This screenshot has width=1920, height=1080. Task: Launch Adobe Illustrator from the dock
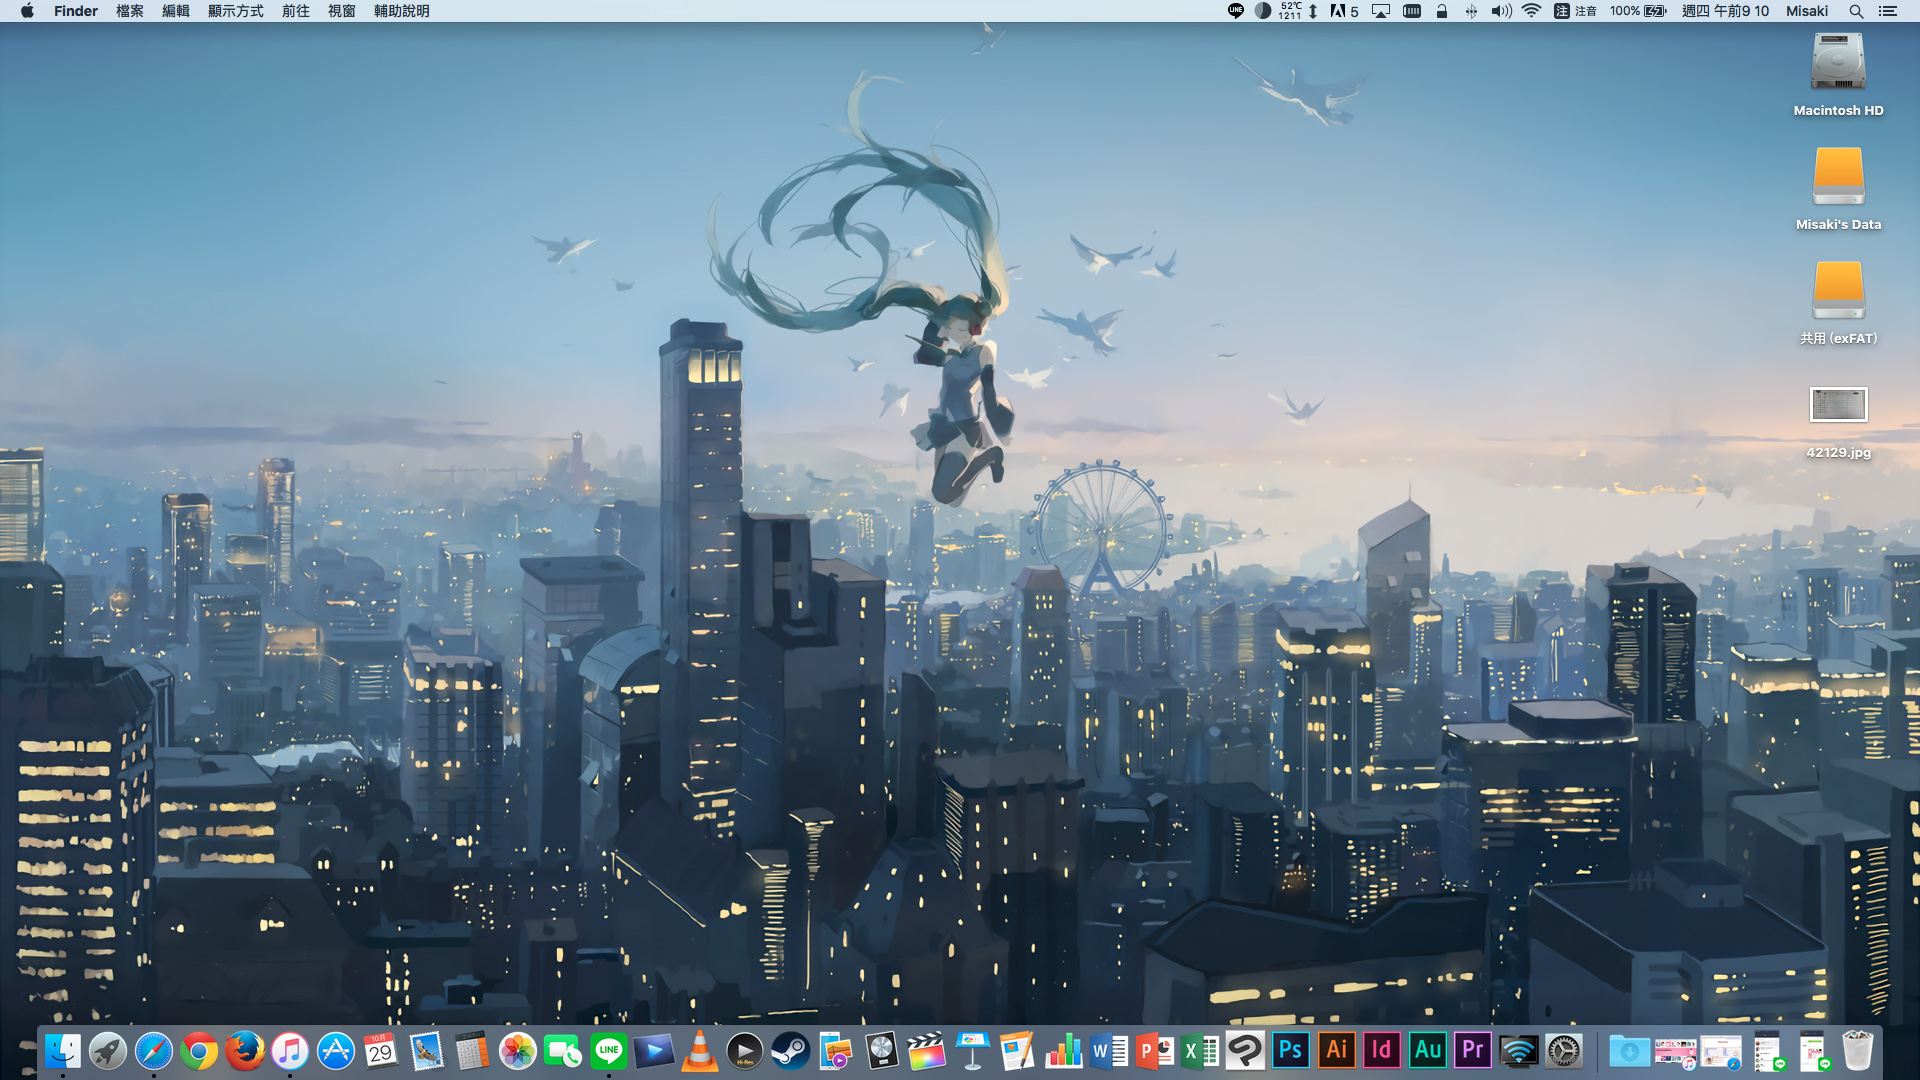tap(1336, 1051)
